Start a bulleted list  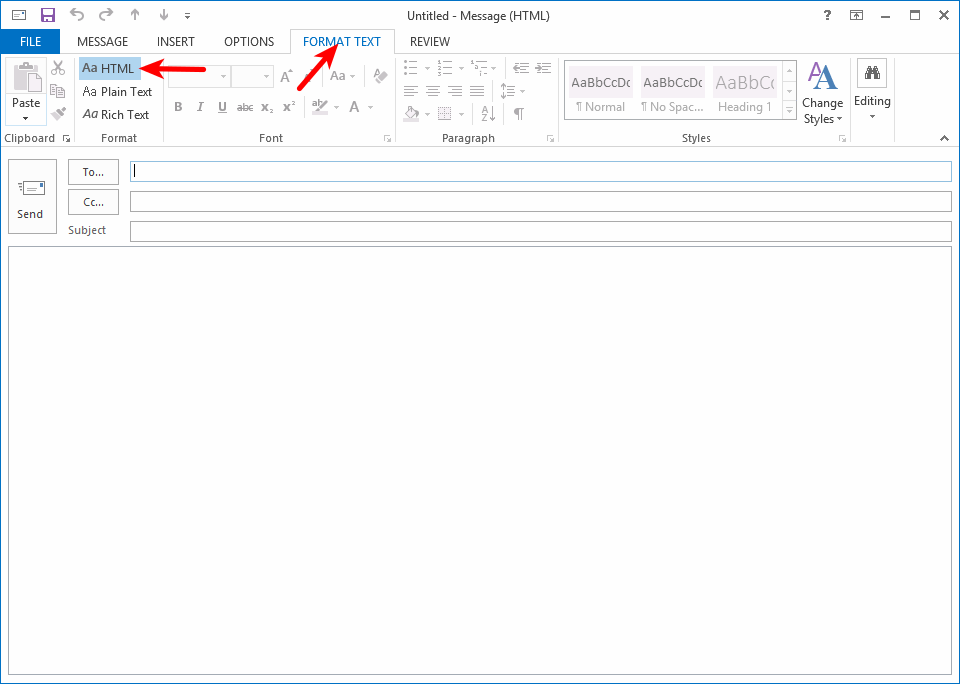point(411,67)
